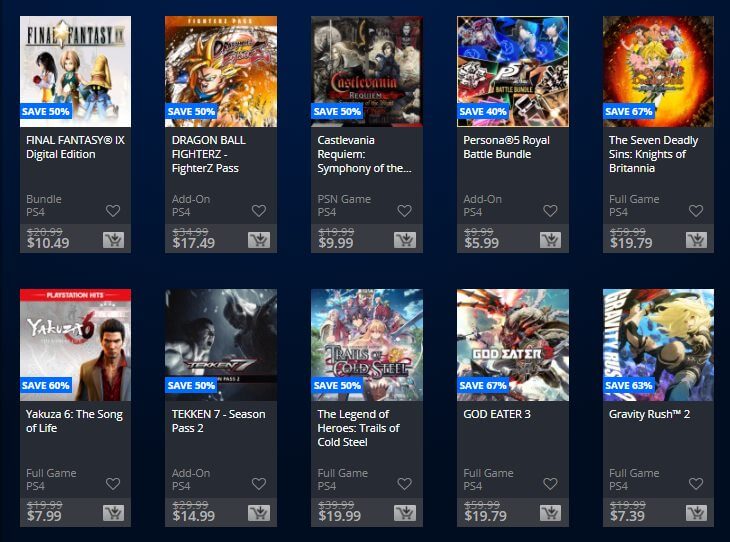730x542 pixels.
Task: Toggle wishlist heart for Castlevania Requiem
Action: pos(405,211)
